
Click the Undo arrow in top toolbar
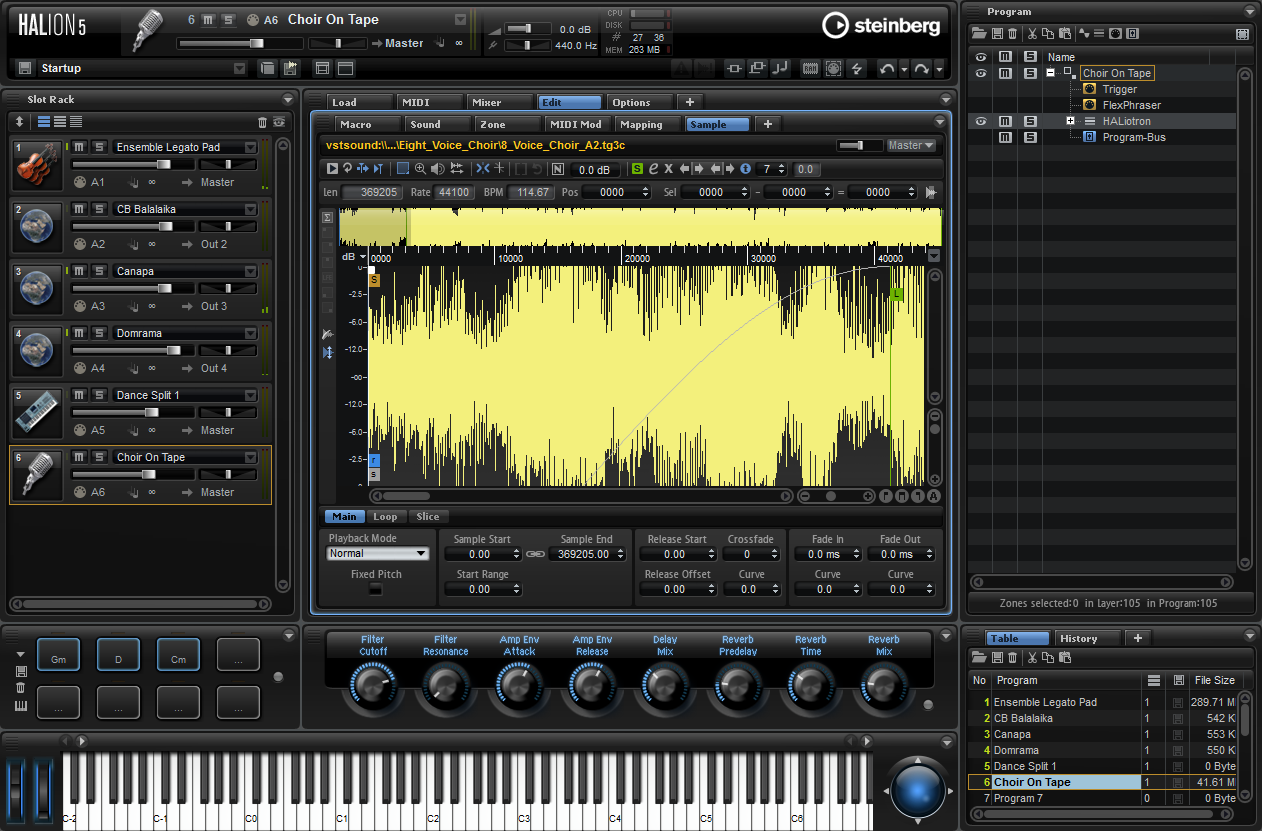[x=886, y=68]
